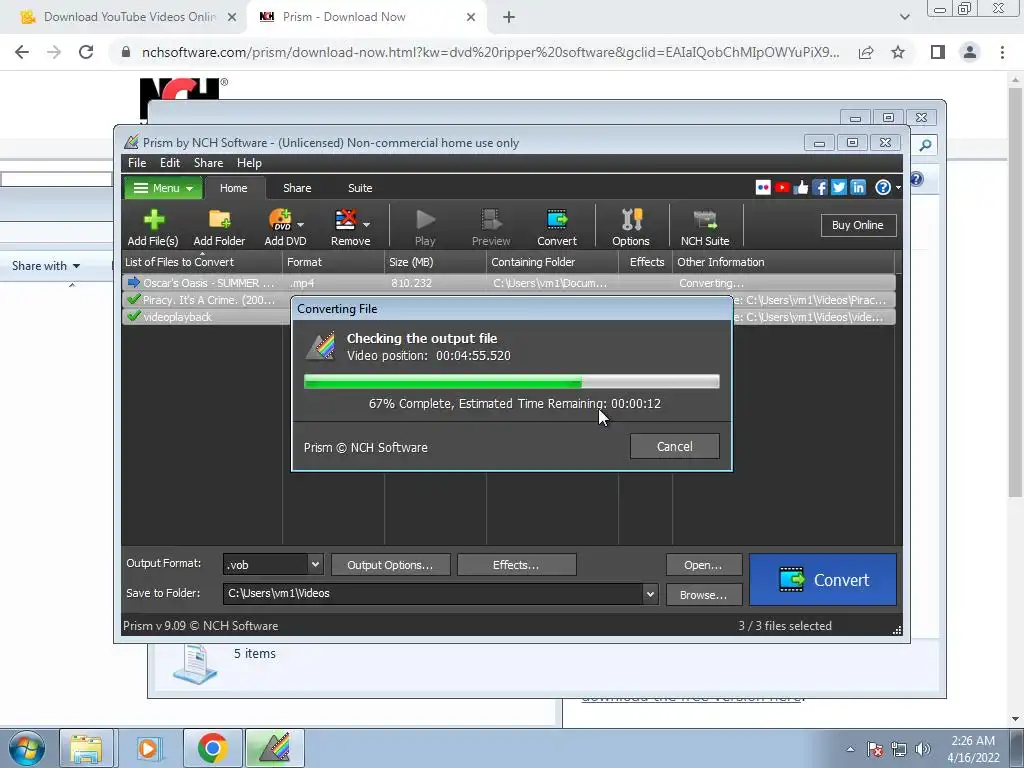Viewport: 1024px width, 768px height.
Task: Click the Output Options... button
Action: click(391, 565)
